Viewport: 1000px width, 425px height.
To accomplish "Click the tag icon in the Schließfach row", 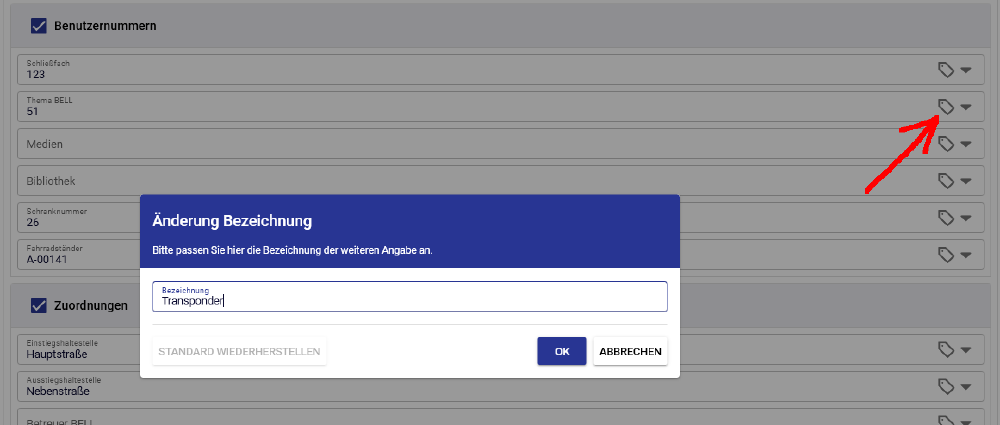I will [x=945, y=70].
